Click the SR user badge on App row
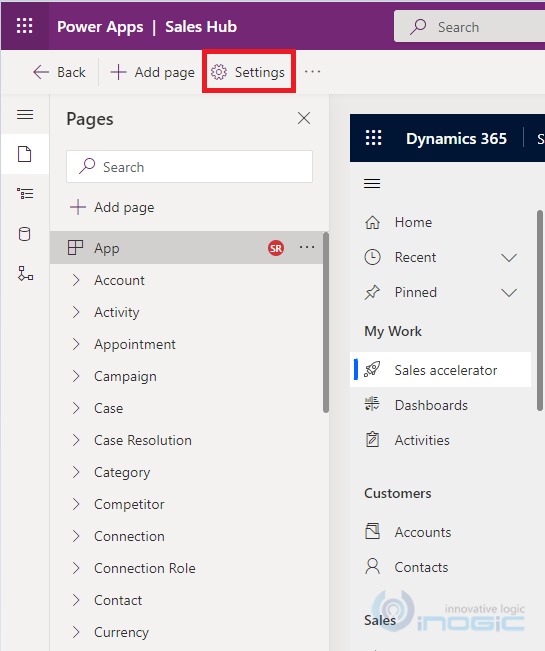 [276, 248]
